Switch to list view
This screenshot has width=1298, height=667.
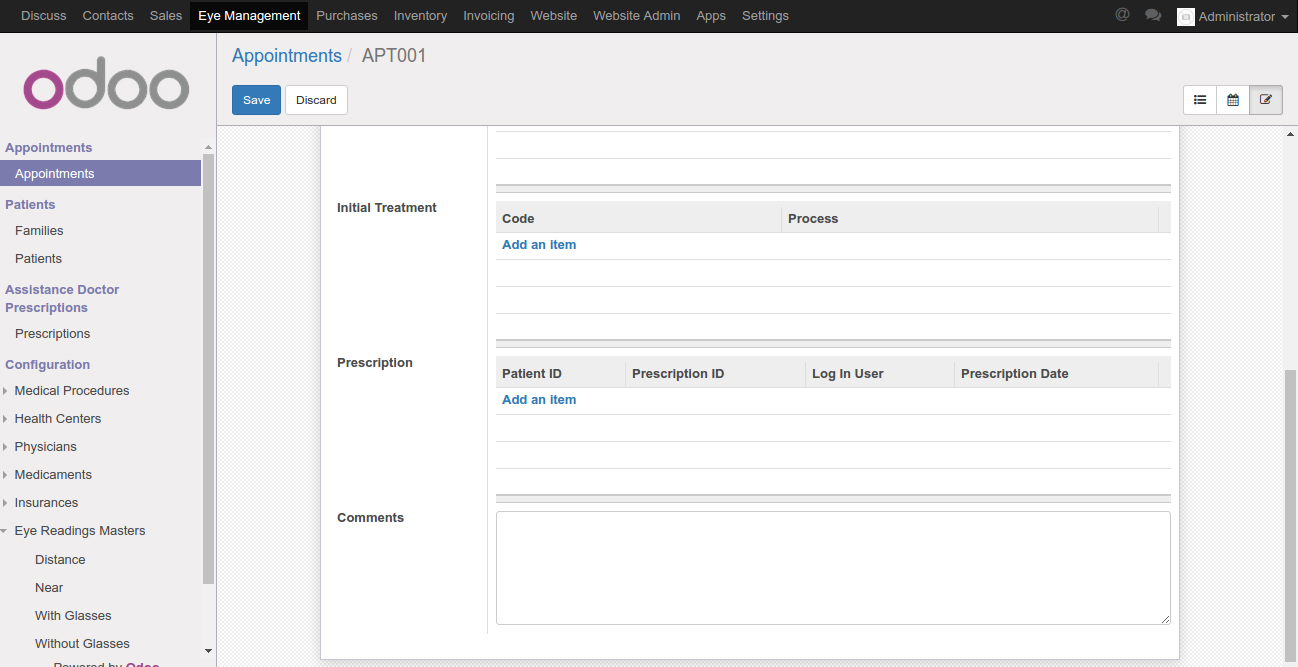1200,100
